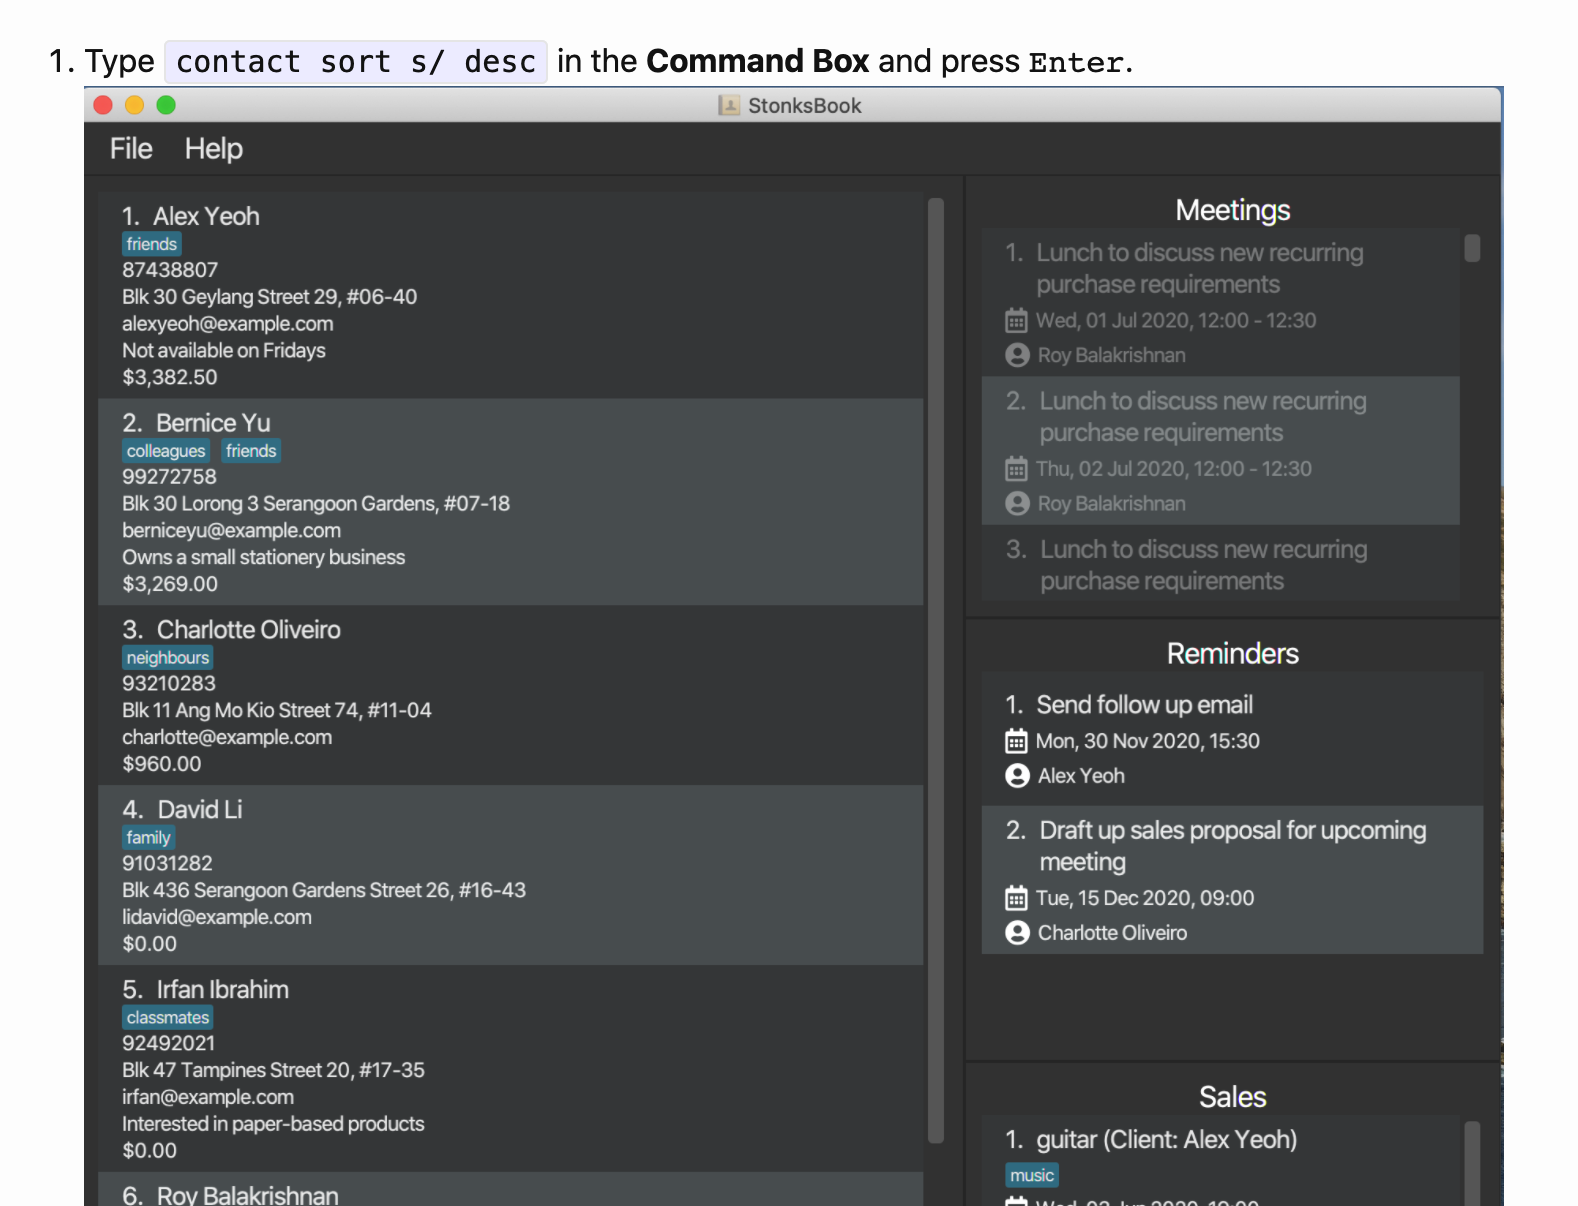
Task: Click address Blk 11 Ang Mo Kio Street 74
Action: pyautogui.click(x=277, y=711)
